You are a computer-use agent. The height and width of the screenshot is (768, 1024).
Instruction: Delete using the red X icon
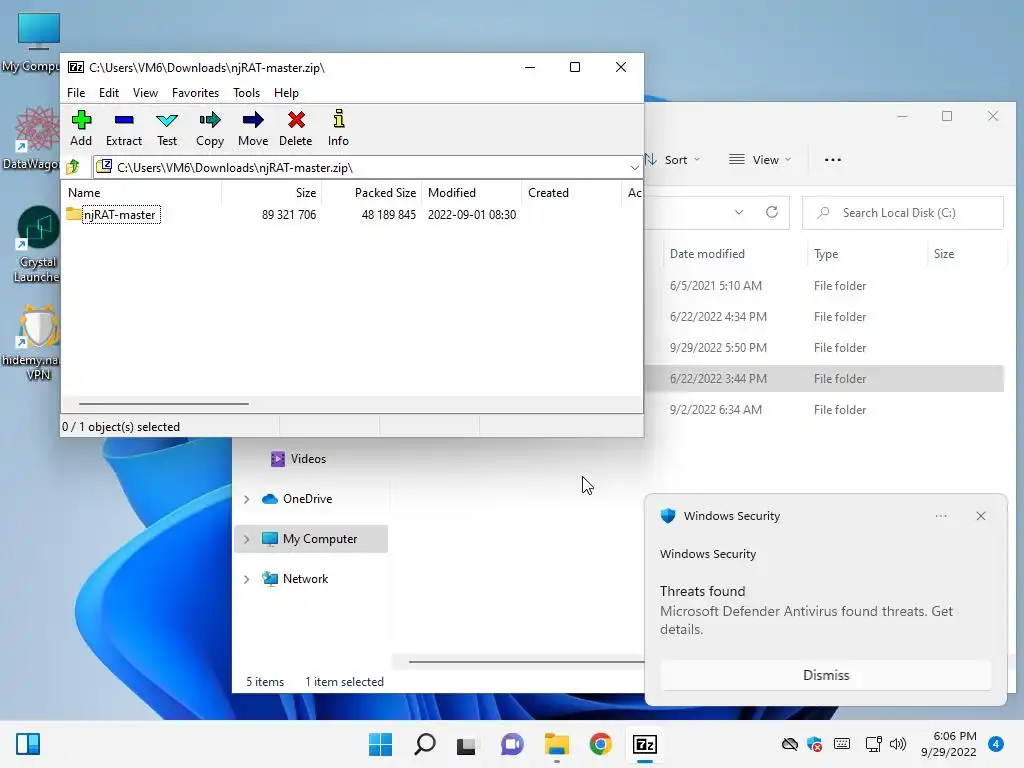296,128
